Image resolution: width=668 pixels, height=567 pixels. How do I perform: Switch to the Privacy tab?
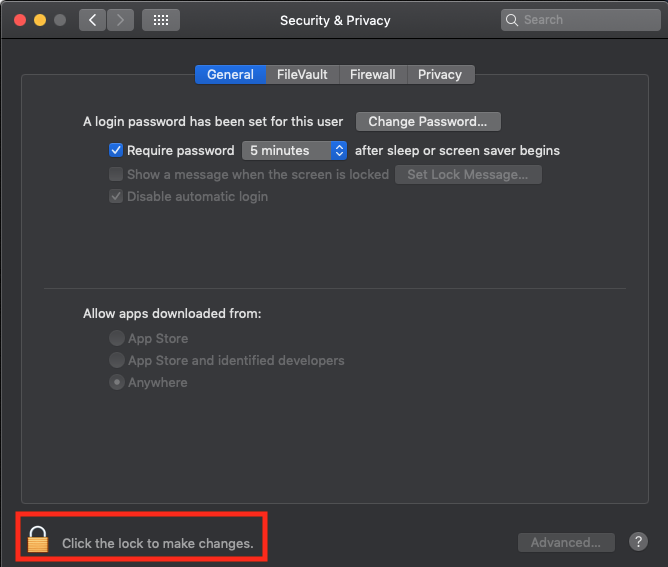pyautogui.click(x=440, y=75)
